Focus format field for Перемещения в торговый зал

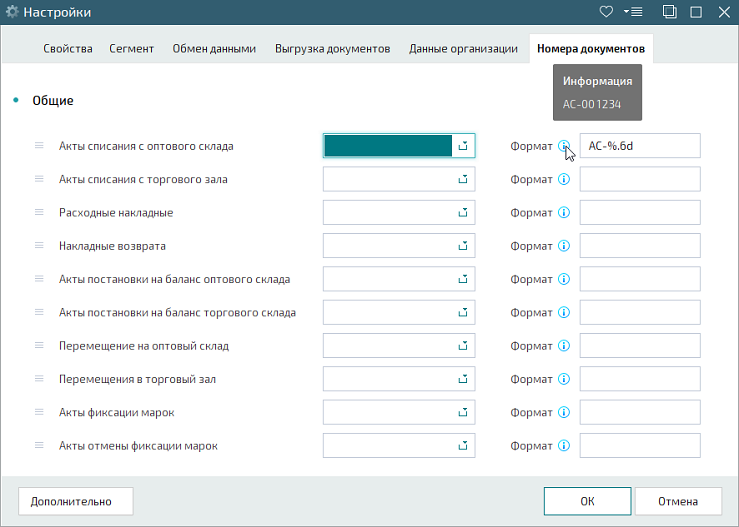pos(640,379)
